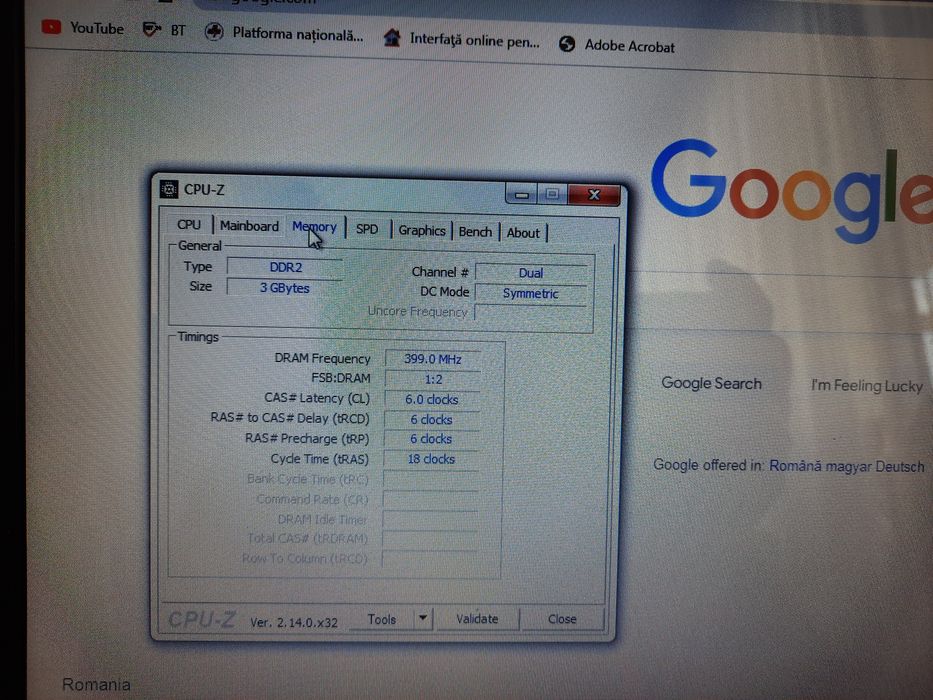Open Interfață online bookmark
Viewport: 933px width, 700px height.
click(x=462, y=39)
